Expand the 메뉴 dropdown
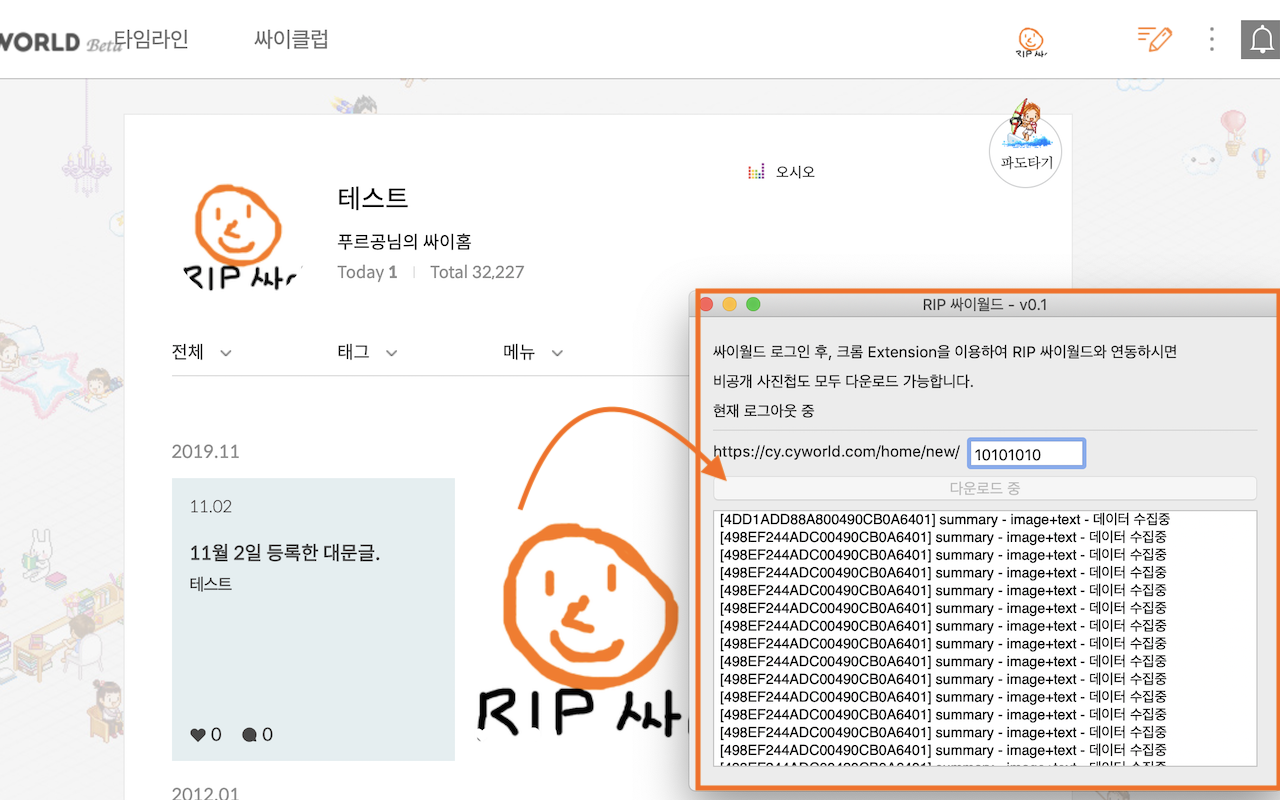This screenshot has width=1280, height=800. click(534, 352)
